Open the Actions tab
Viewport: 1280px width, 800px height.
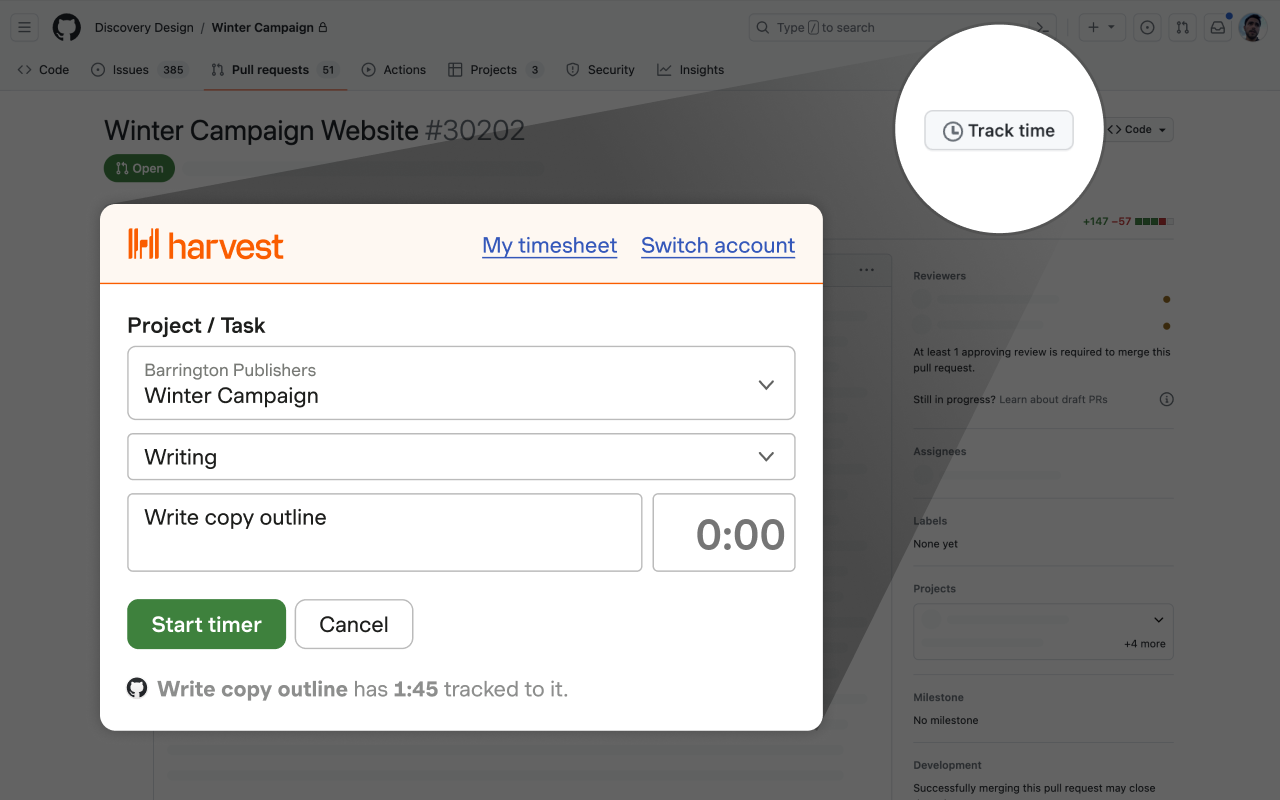393,70
